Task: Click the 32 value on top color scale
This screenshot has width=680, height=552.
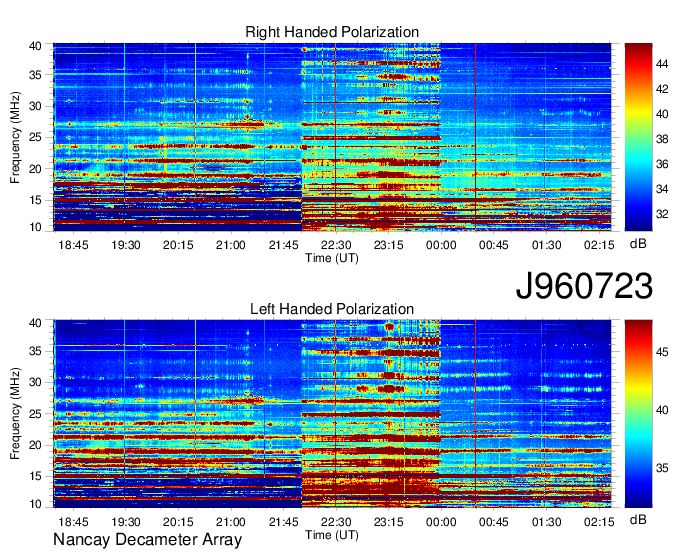Action: (x=662, y=214)
